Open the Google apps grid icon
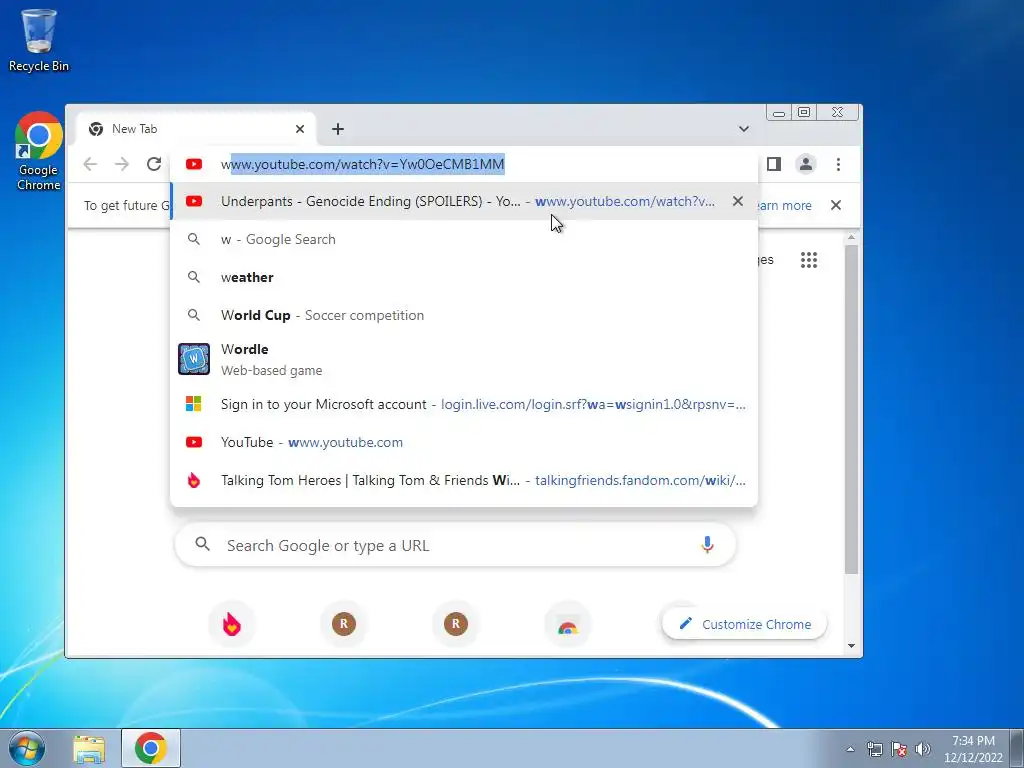The height and width of the screenshot is (768, 1024). tap(808, 260)
